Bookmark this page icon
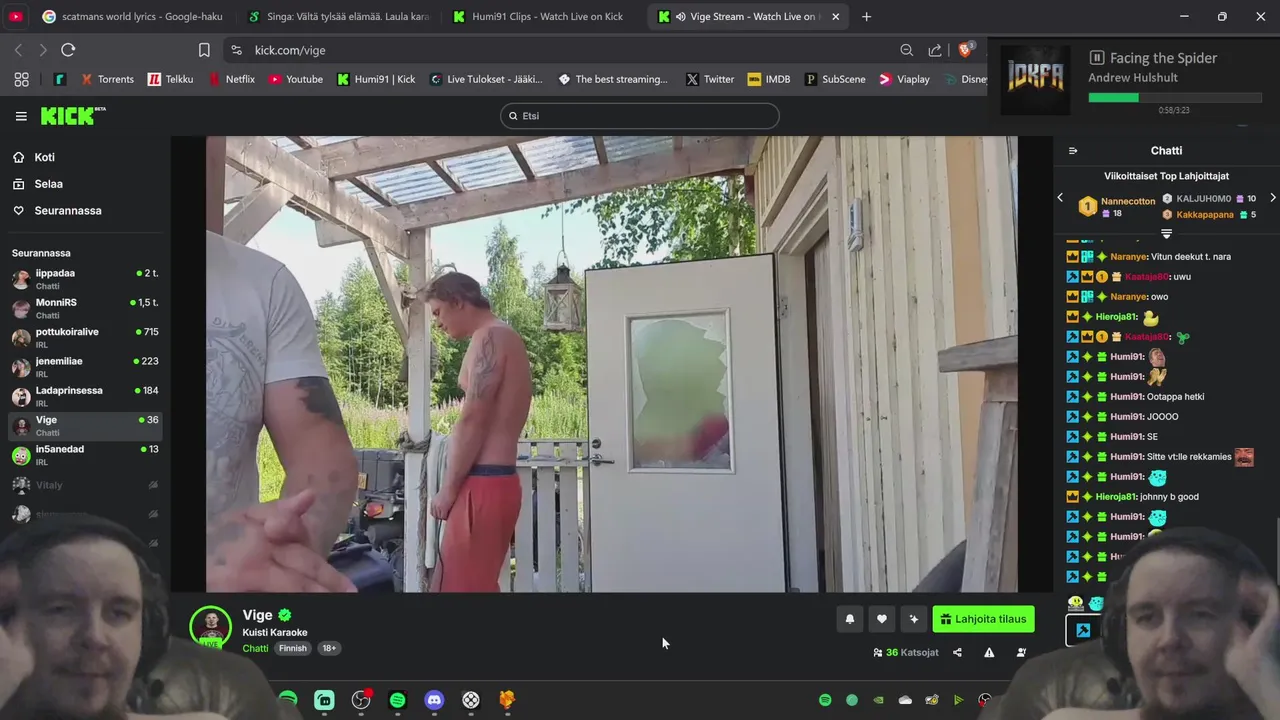Viewport: 1280px width, 720px height. coord(204,50)
